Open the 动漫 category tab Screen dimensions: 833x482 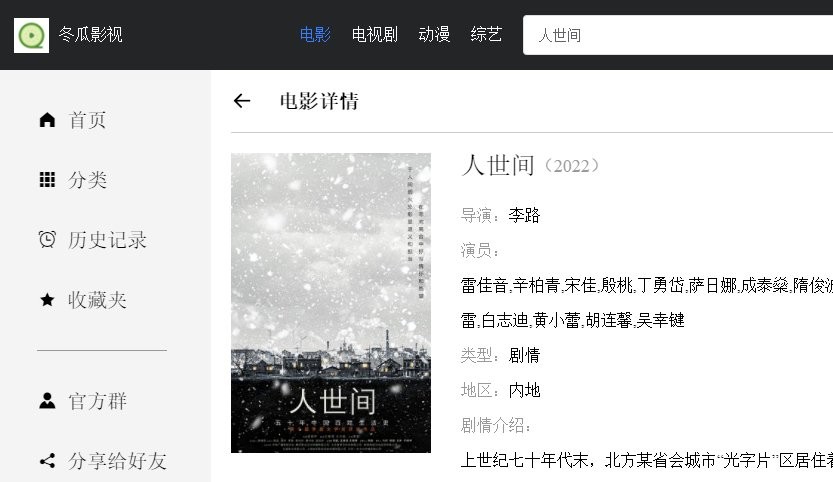(x=434, y=35)
